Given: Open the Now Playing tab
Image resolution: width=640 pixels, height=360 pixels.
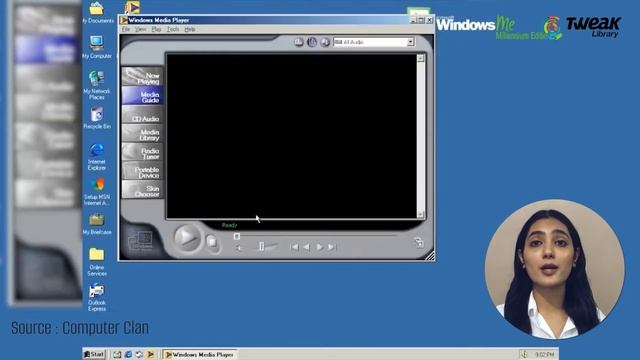Looking at the screenshot, I should (142, 77).
